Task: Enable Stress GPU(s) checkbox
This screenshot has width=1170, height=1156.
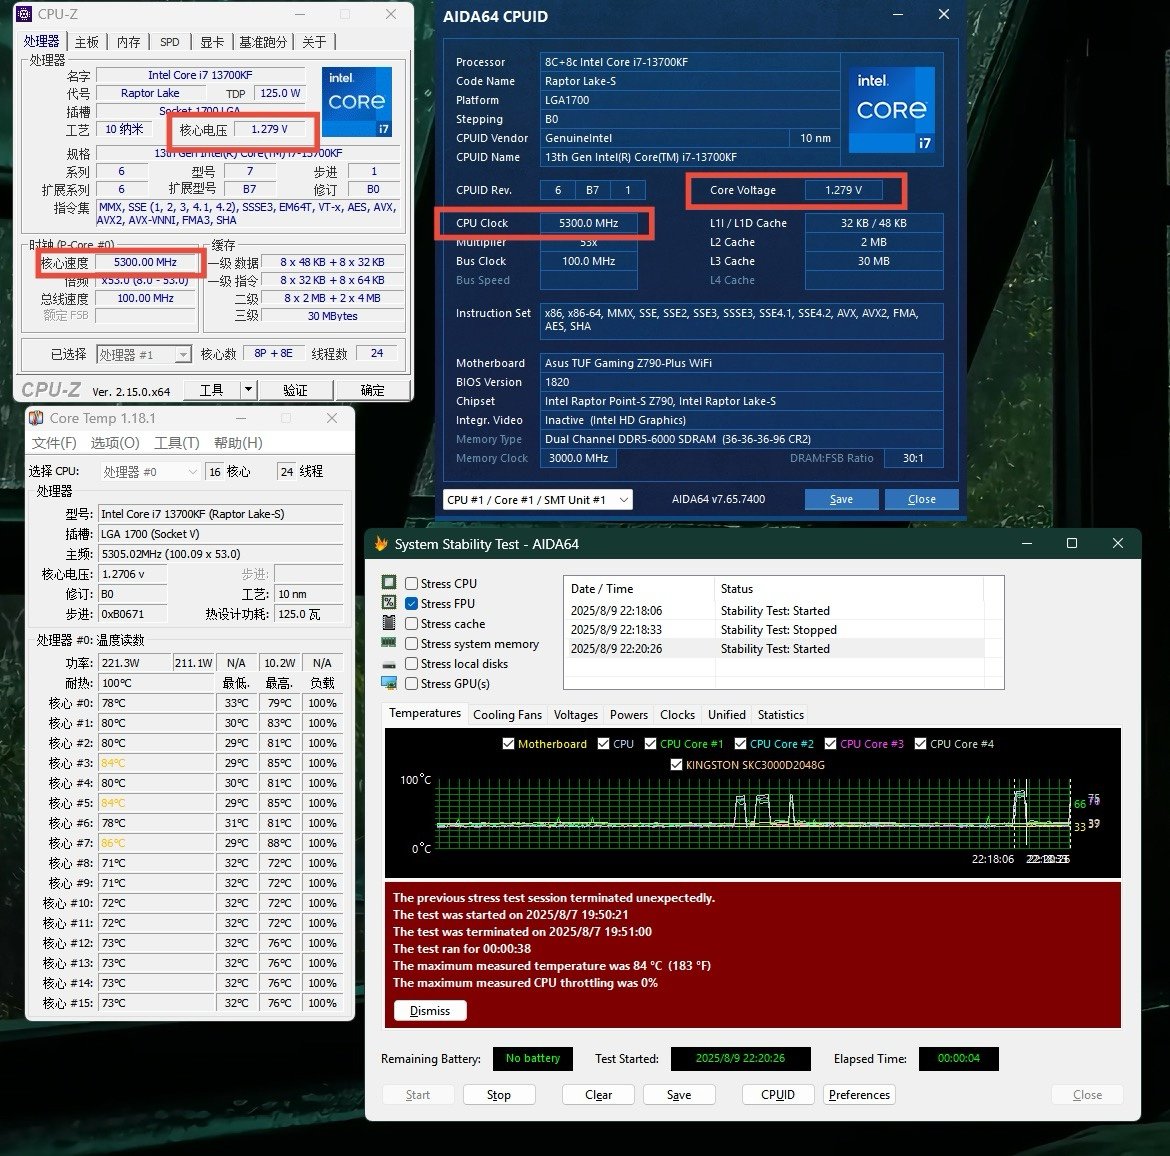Action: pos(411,683)
